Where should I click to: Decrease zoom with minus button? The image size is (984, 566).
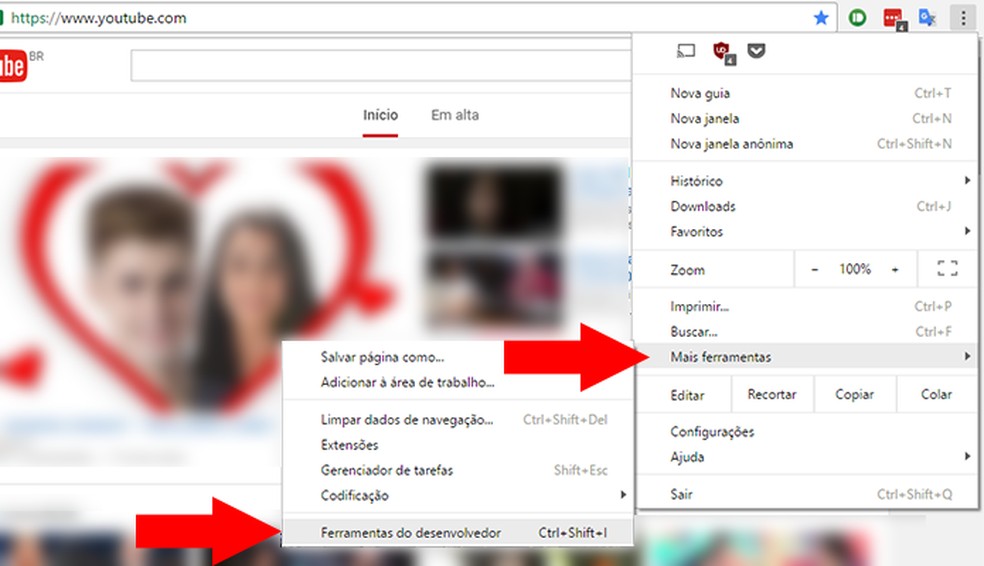(x=815, y=269)
